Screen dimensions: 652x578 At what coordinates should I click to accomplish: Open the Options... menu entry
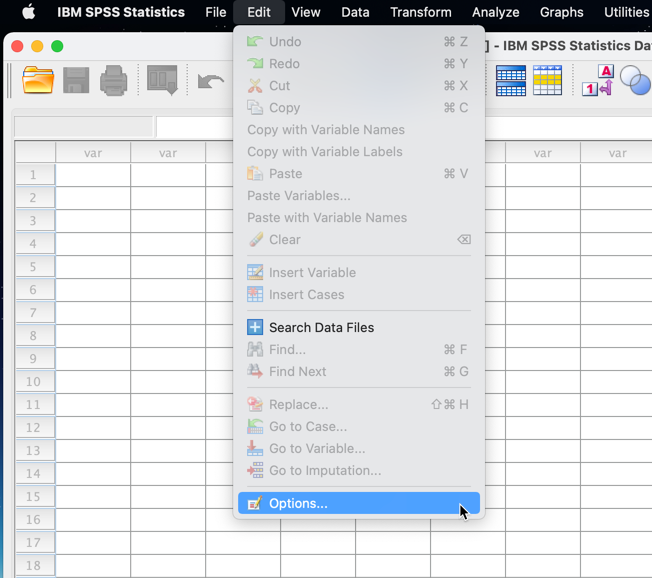pyautogui.click(x=358, y=503)
